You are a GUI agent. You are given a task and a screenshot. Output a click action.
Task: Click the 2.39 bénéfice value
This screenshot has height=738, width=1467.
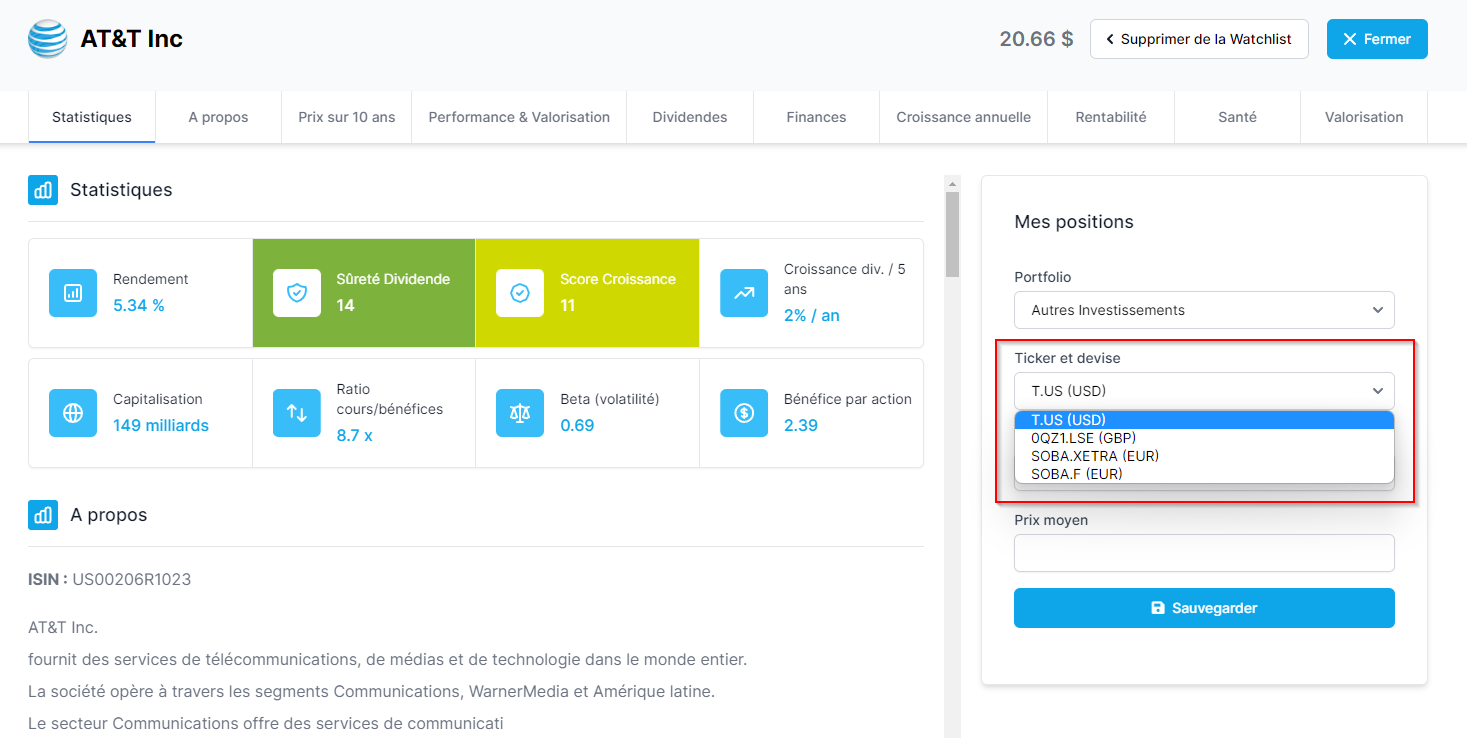tap(801, 425)
